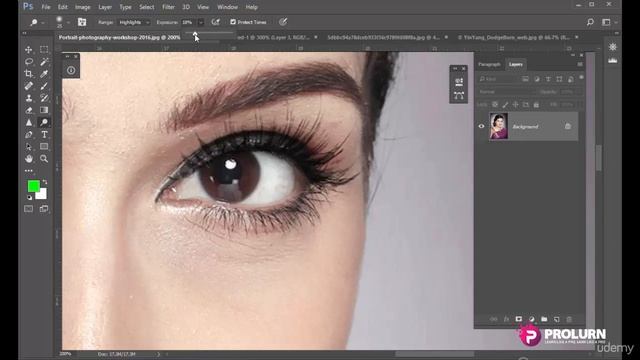Select the Gradient tool
640x360 pixels.
pos(44,110)
